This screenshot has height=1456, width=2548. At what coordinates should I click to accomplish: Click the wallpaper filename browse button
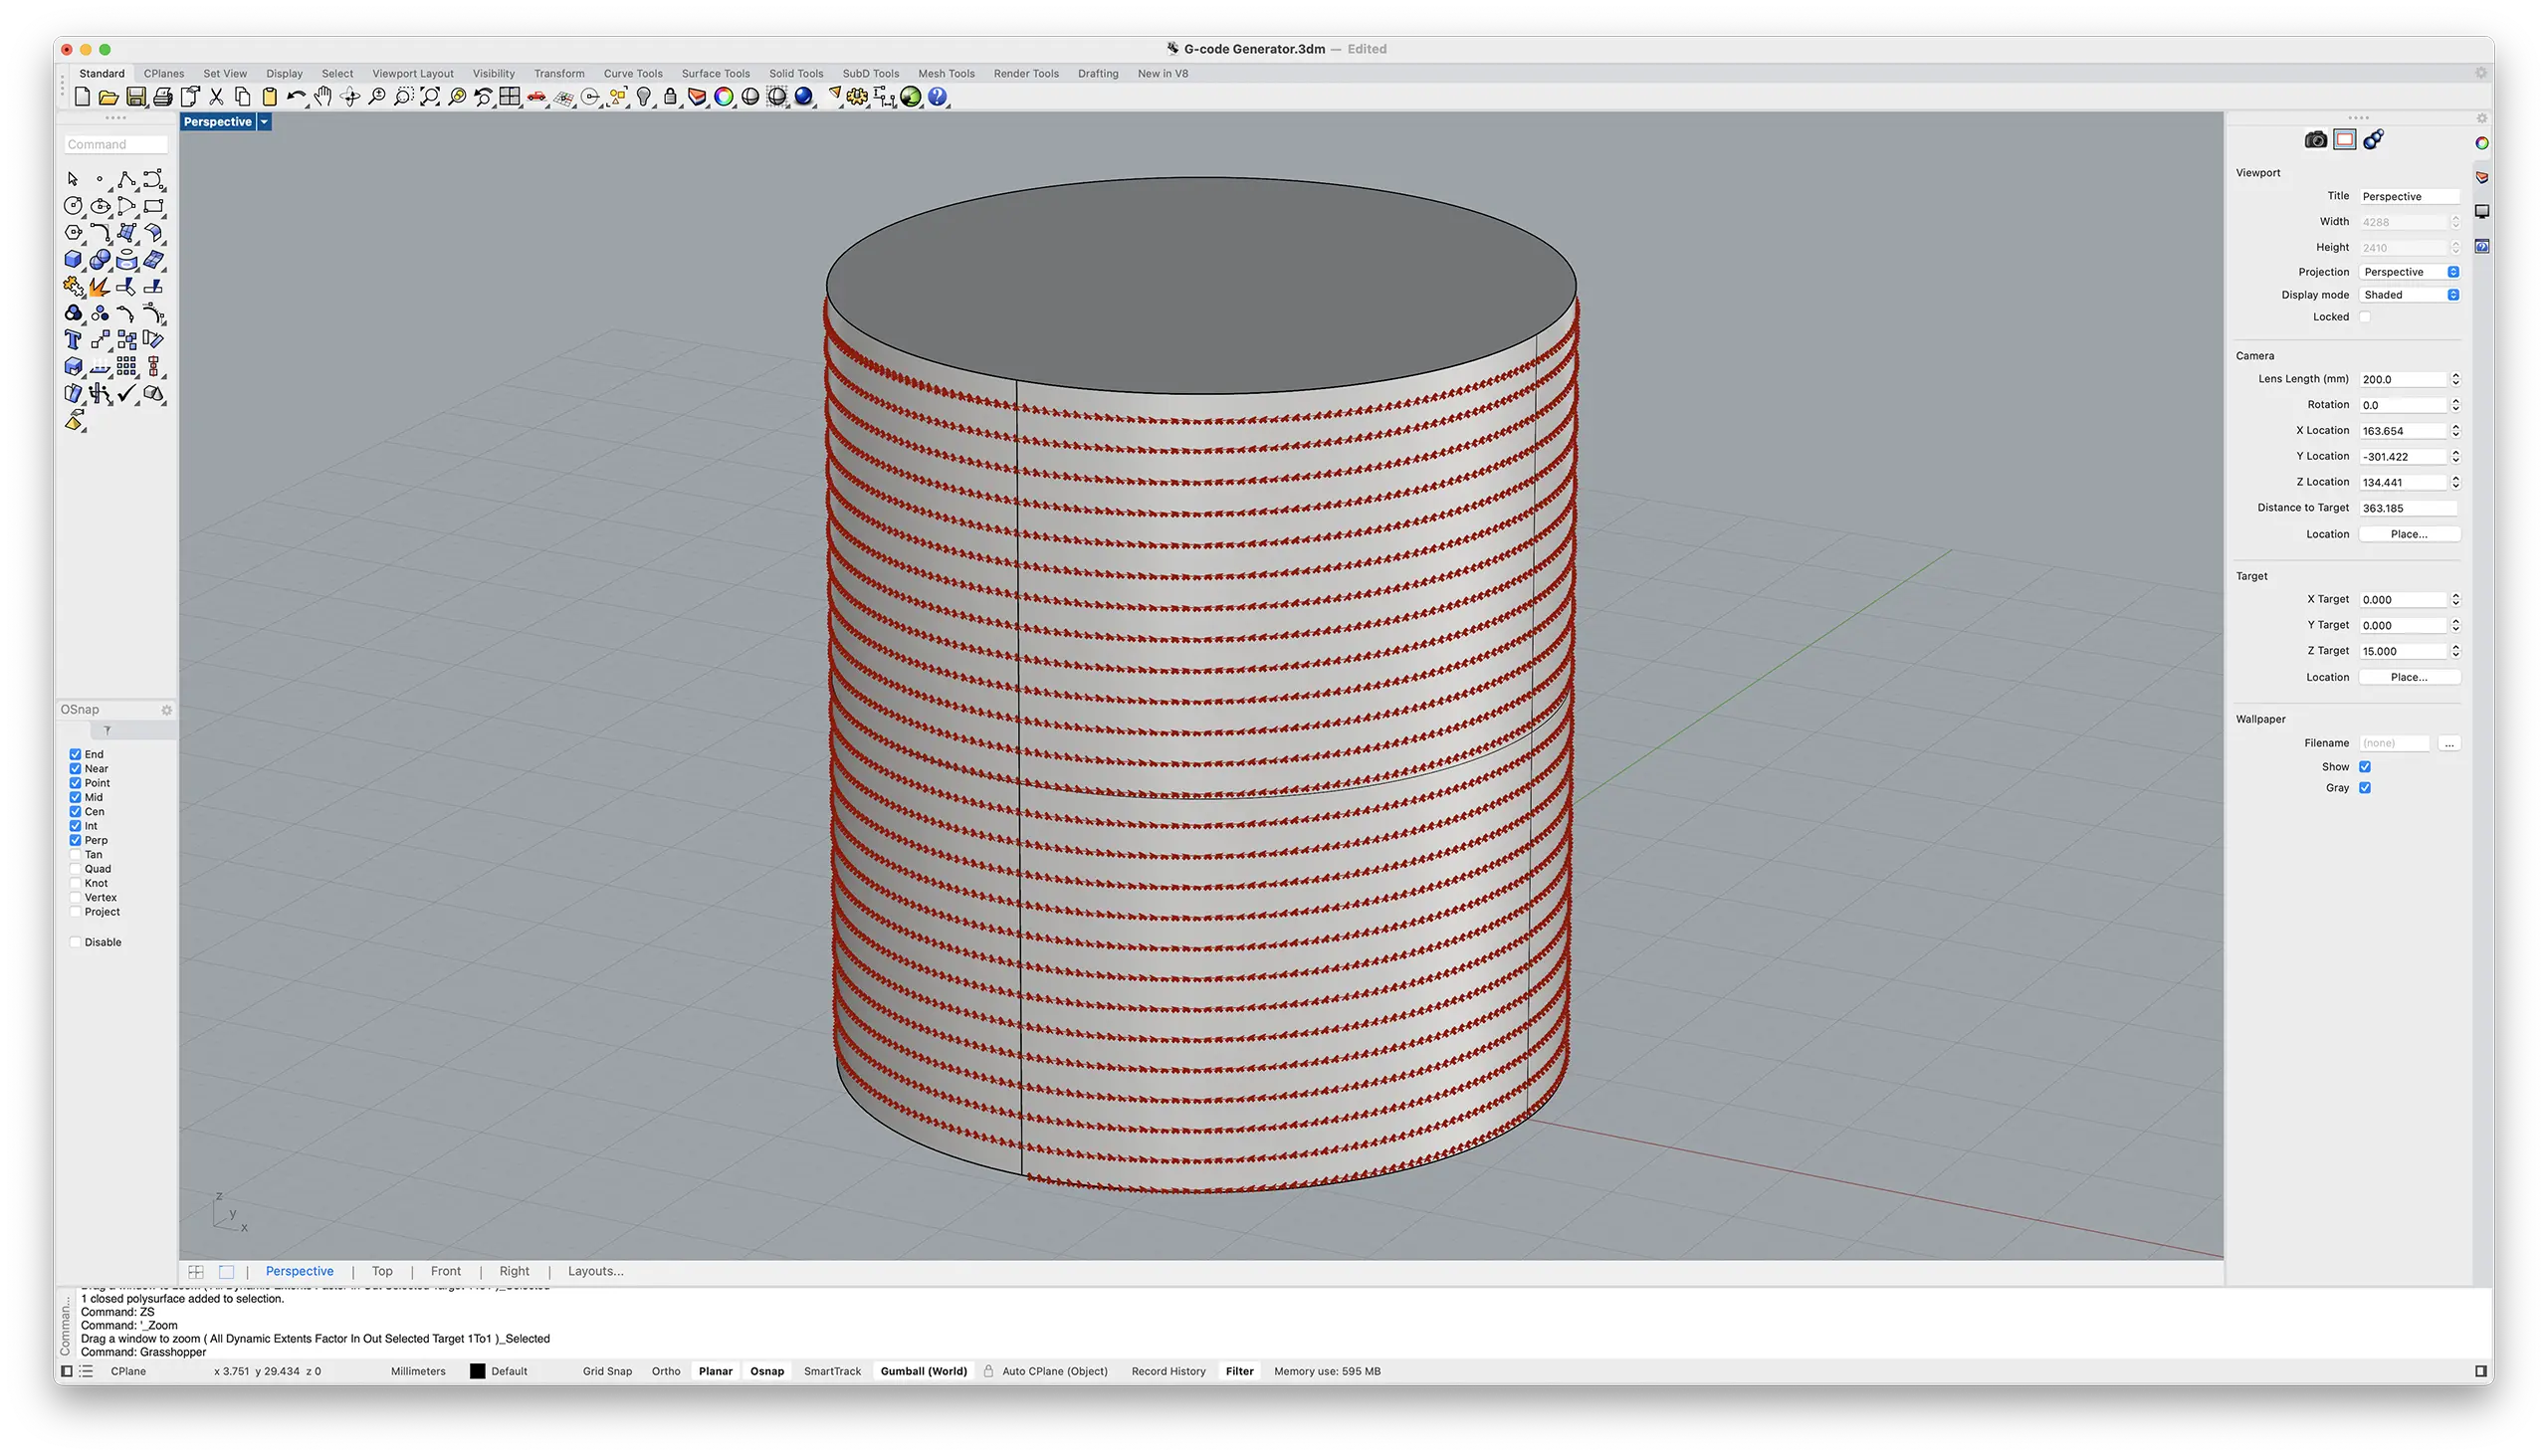point(2449,743)
